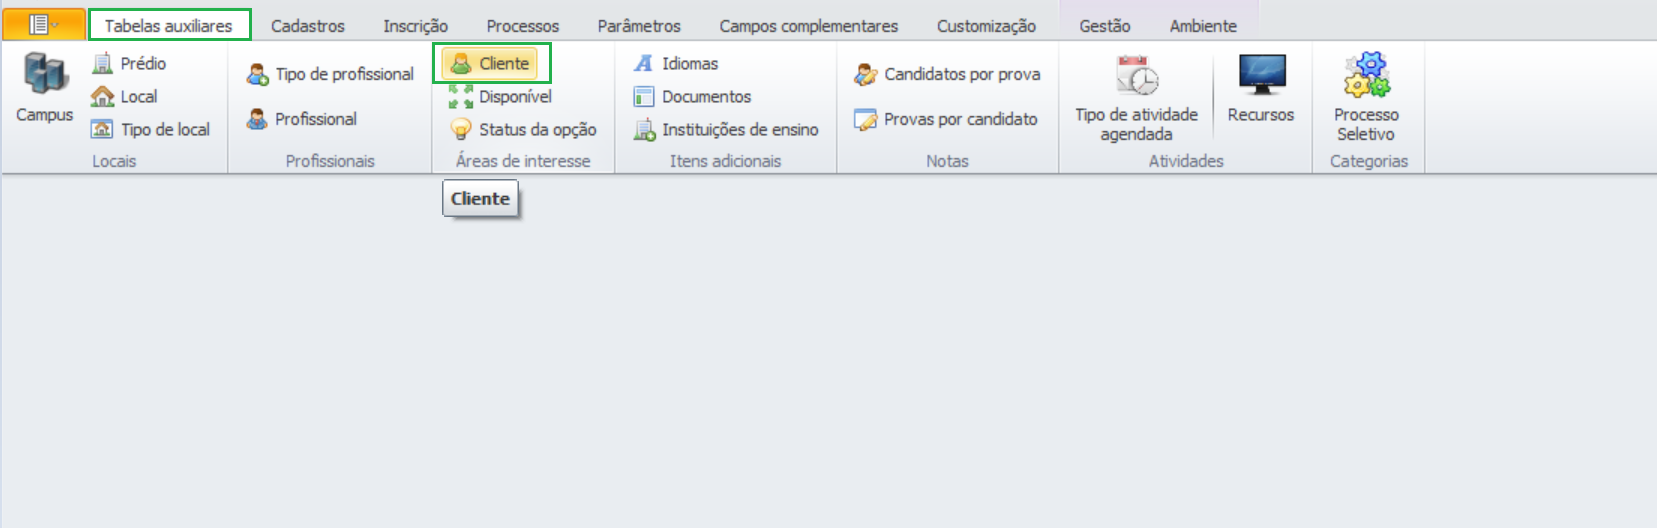Open the Local table

point(139,97)
